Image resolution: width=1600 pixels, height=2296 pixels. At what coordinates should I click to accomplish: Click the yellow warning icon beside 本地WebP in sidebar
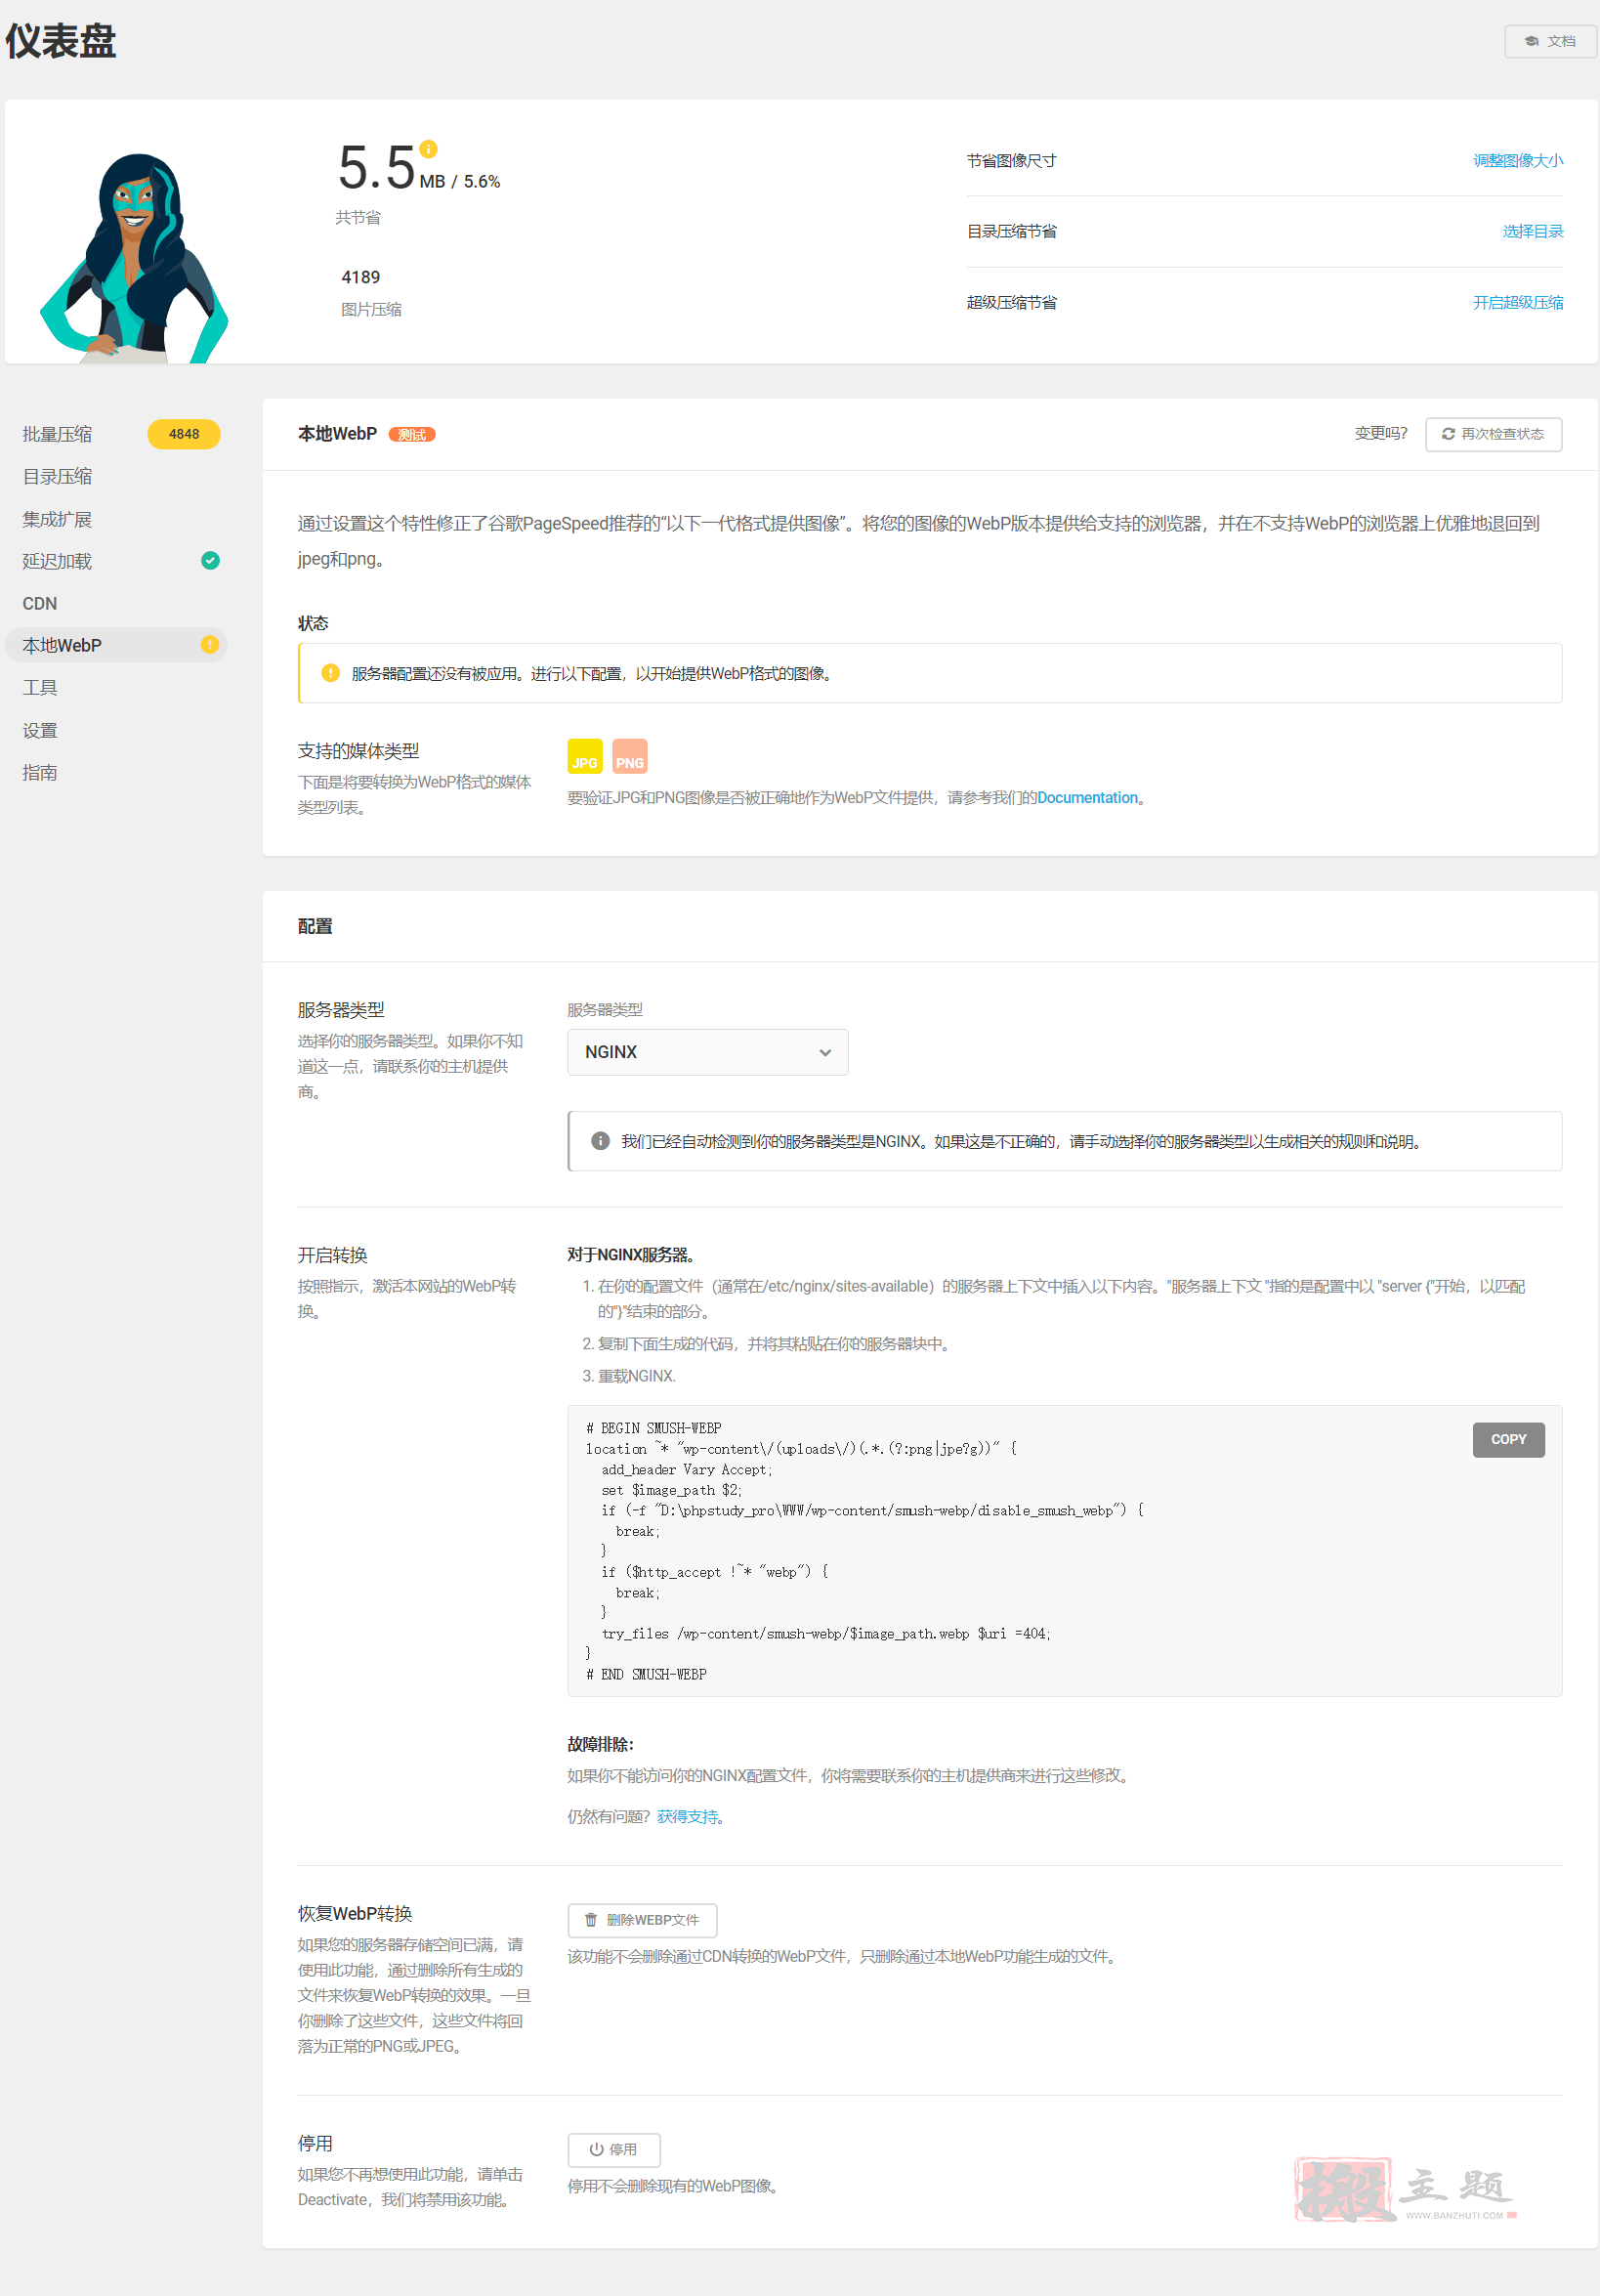pyautogui.click(x=210, y=645)
